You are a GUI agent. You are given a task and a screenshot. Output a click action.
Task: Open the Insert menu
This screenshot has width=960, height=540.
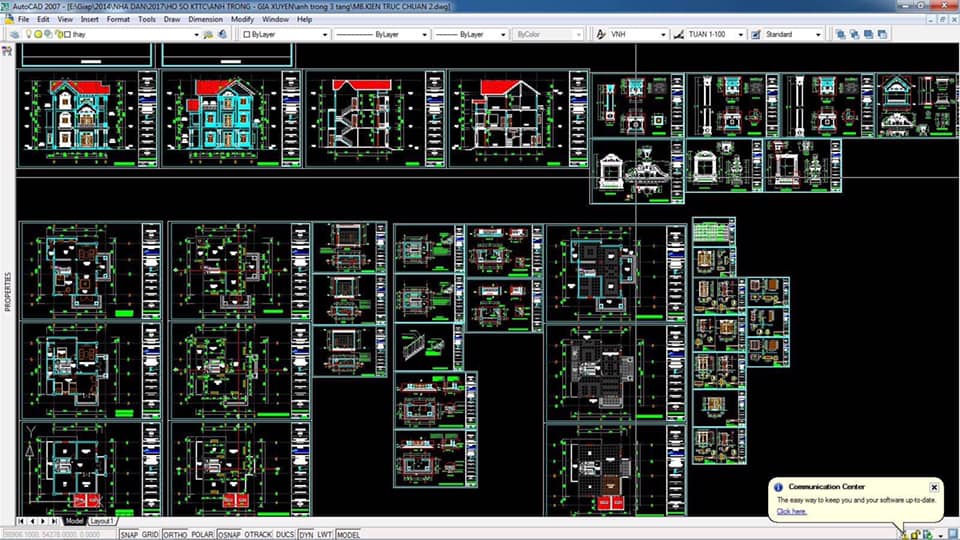(x=89, y=20)
